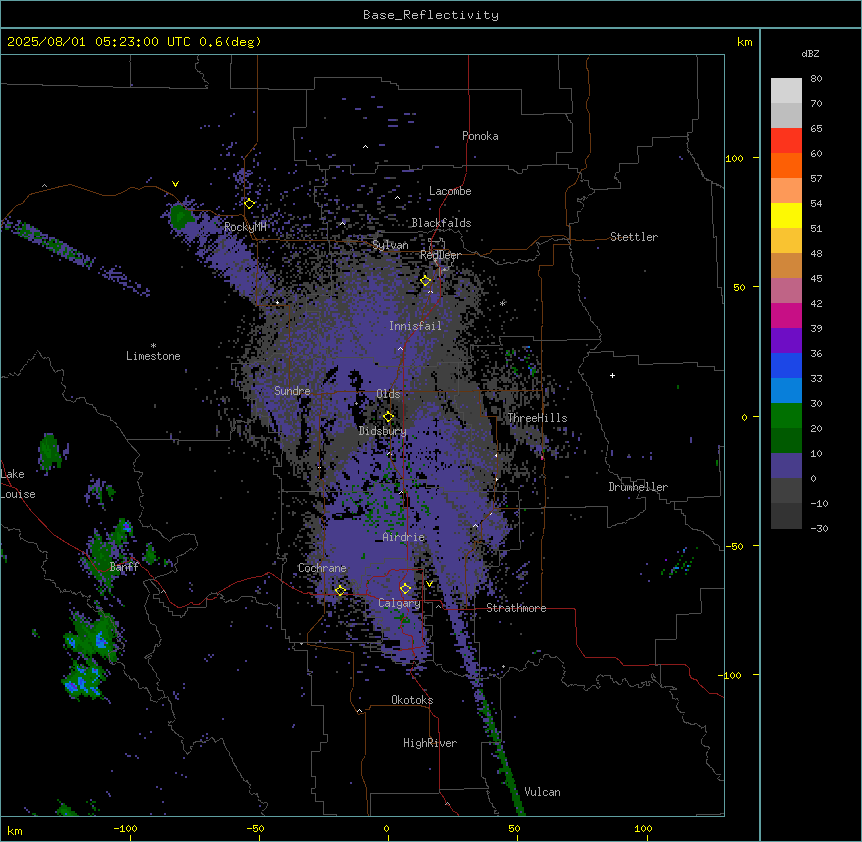Screen dimensions: 862x842
Task: Select the blue 36 dBZ legend swatch
Action: pyautogui.click(x=786, y=365)
